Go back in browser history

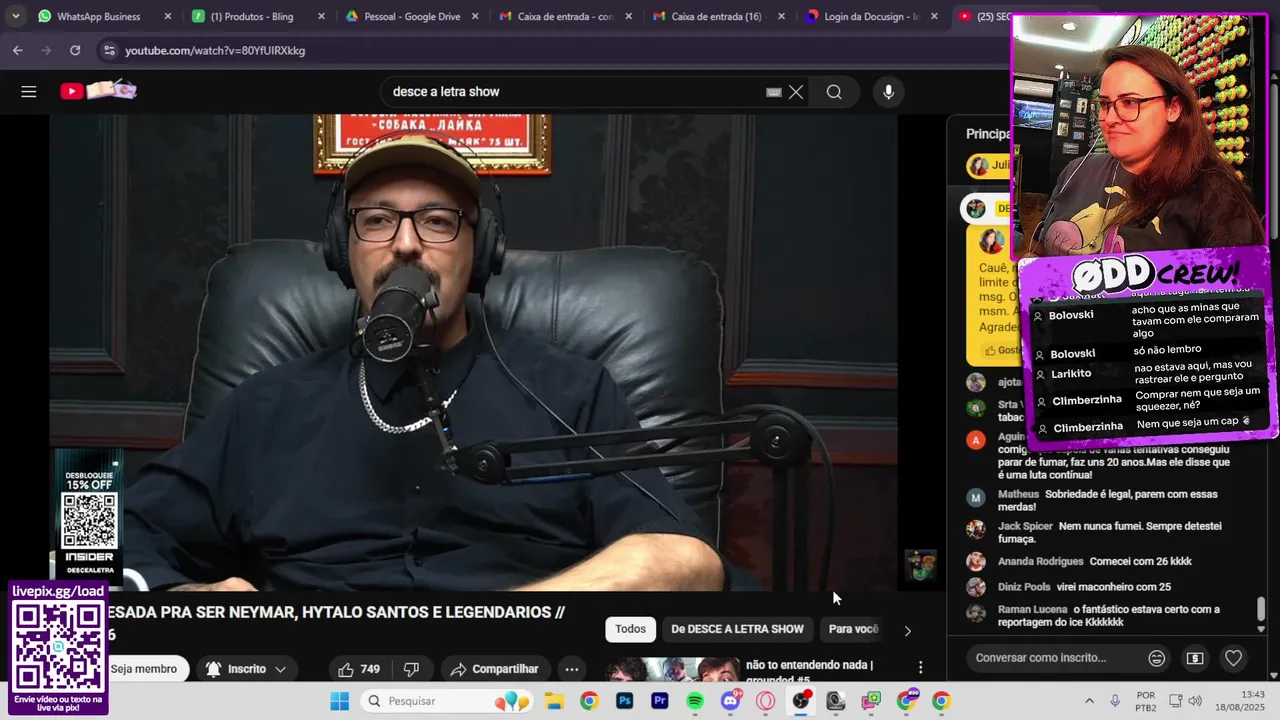pyautogui.click(x=18, y=50)
